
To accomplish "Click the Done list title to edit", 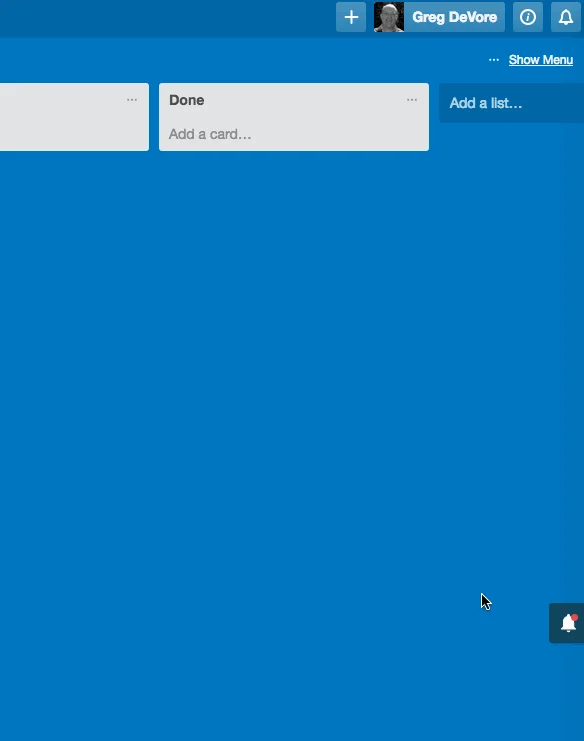I will [187, 100].
